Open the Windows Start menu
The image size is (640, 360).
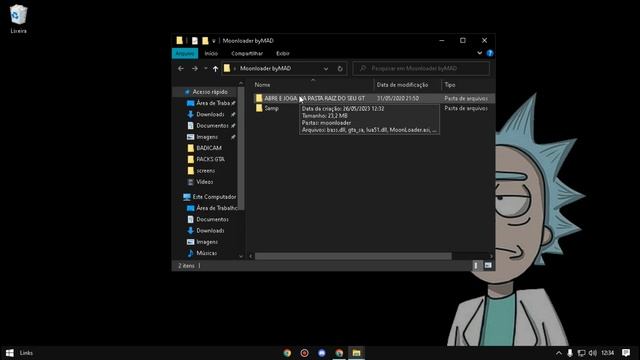point(10,353)
